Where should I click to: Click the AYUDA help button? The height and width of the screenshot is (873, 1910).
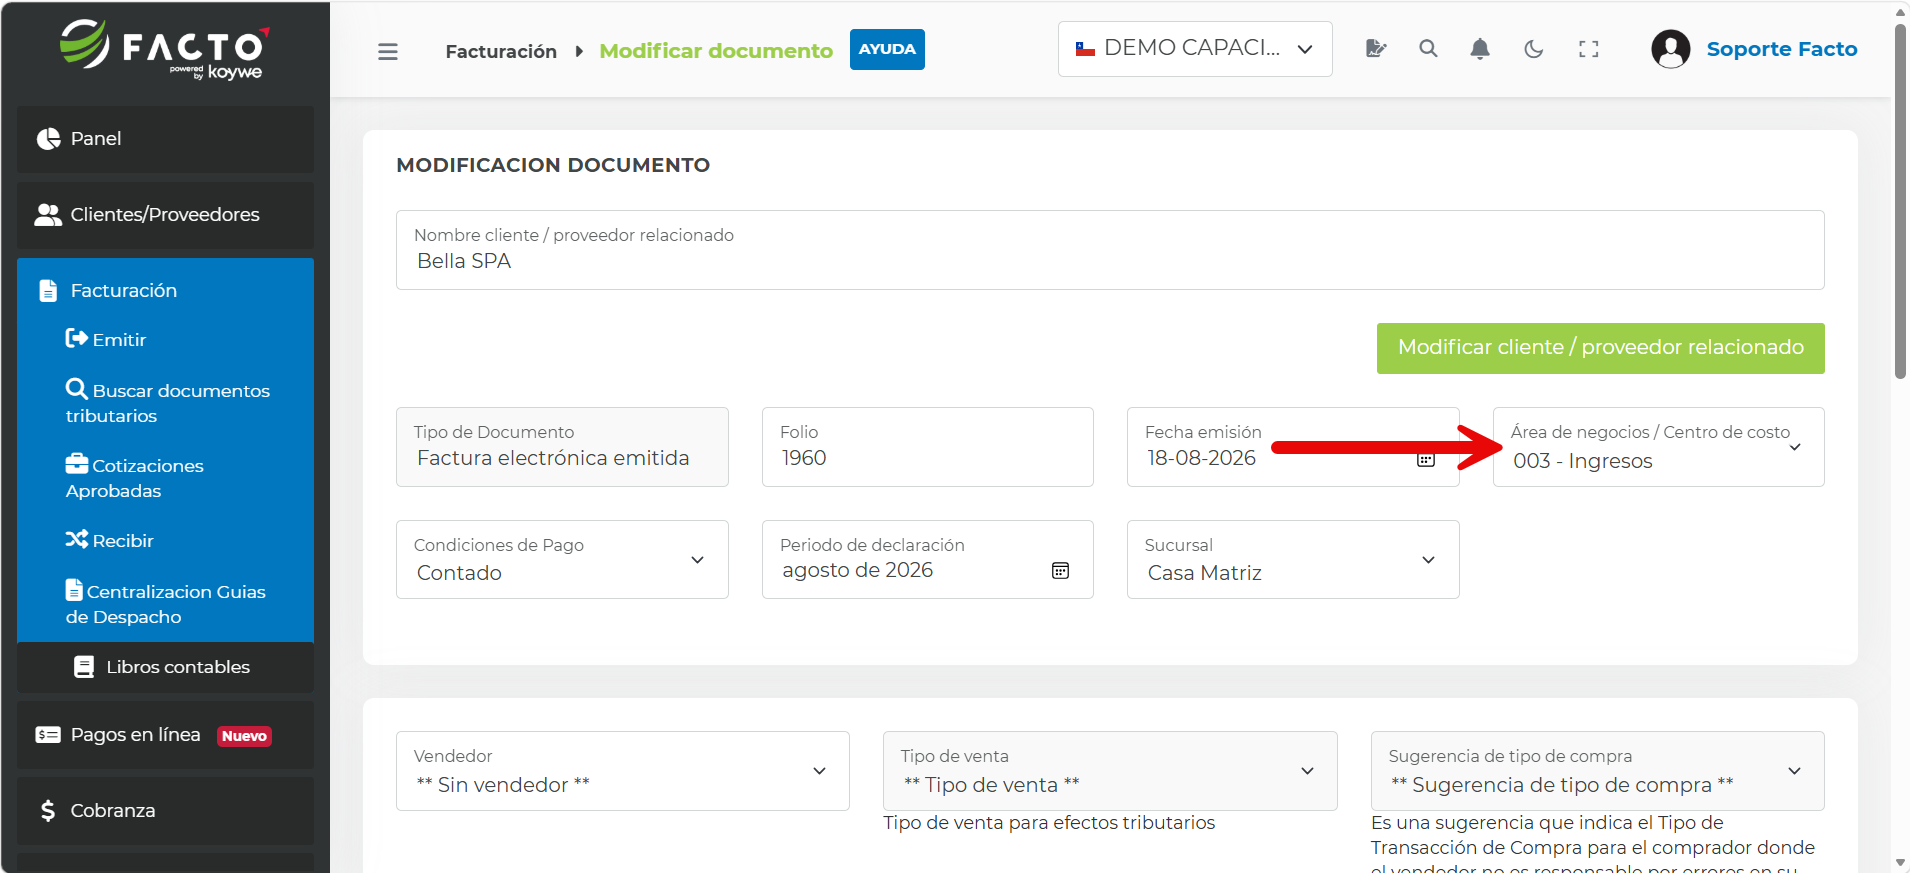tap(887, 49)
